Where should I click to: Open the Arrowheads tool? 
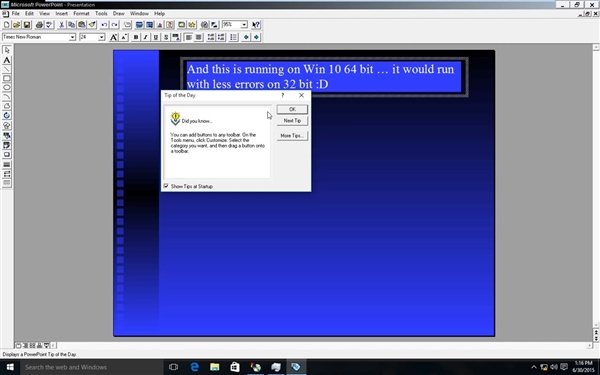[x=7, y=174]
